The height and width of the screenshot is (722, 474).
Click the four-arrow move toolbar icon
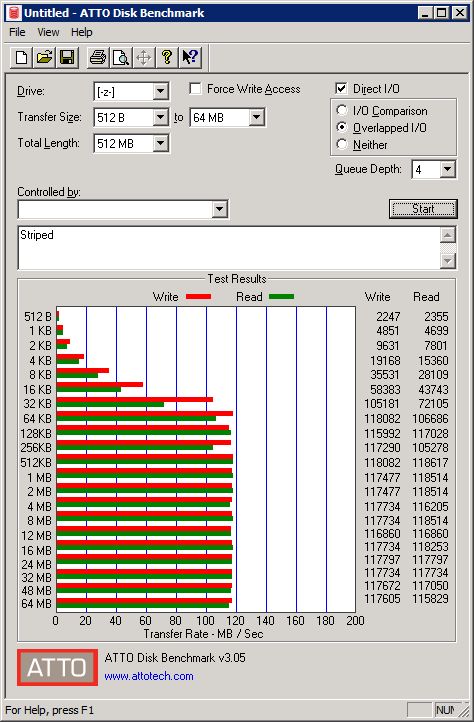click(x=144, y=58)
